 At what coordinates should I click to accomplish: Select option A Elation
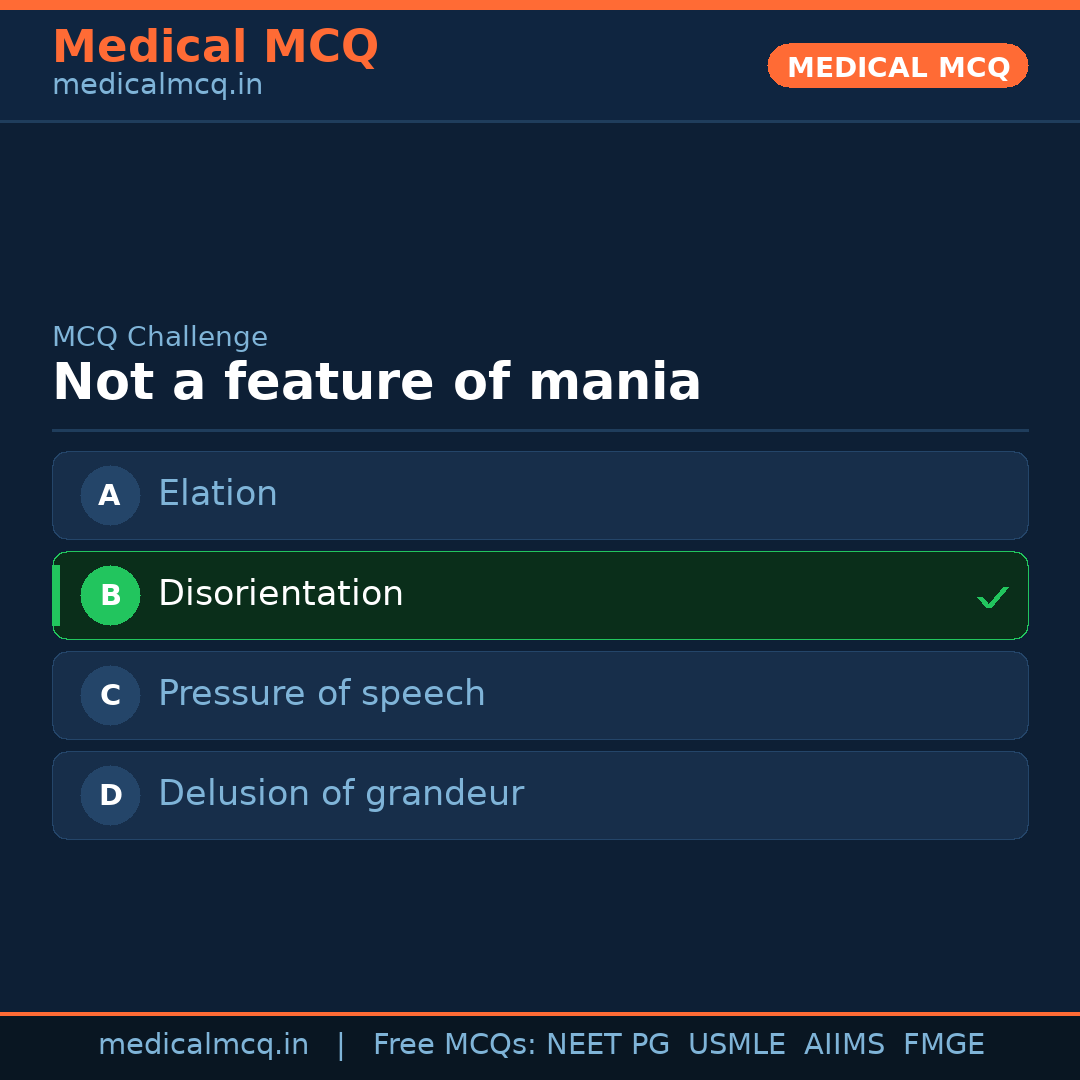tap(540, 495)
